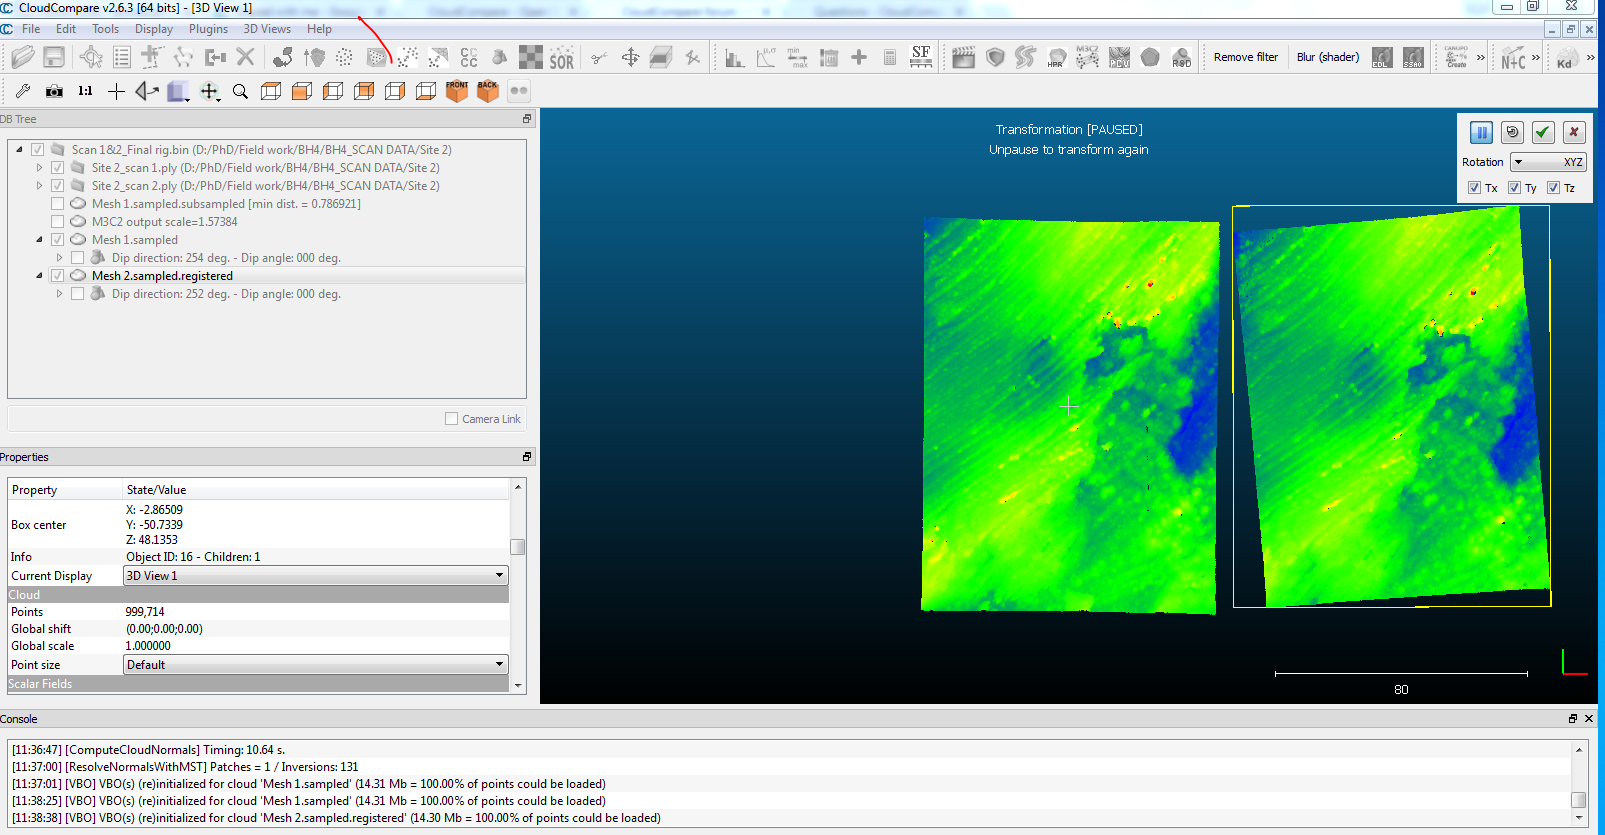Click the SF scalar field icon
This screenshot has width=1605, height=835.
921,57
